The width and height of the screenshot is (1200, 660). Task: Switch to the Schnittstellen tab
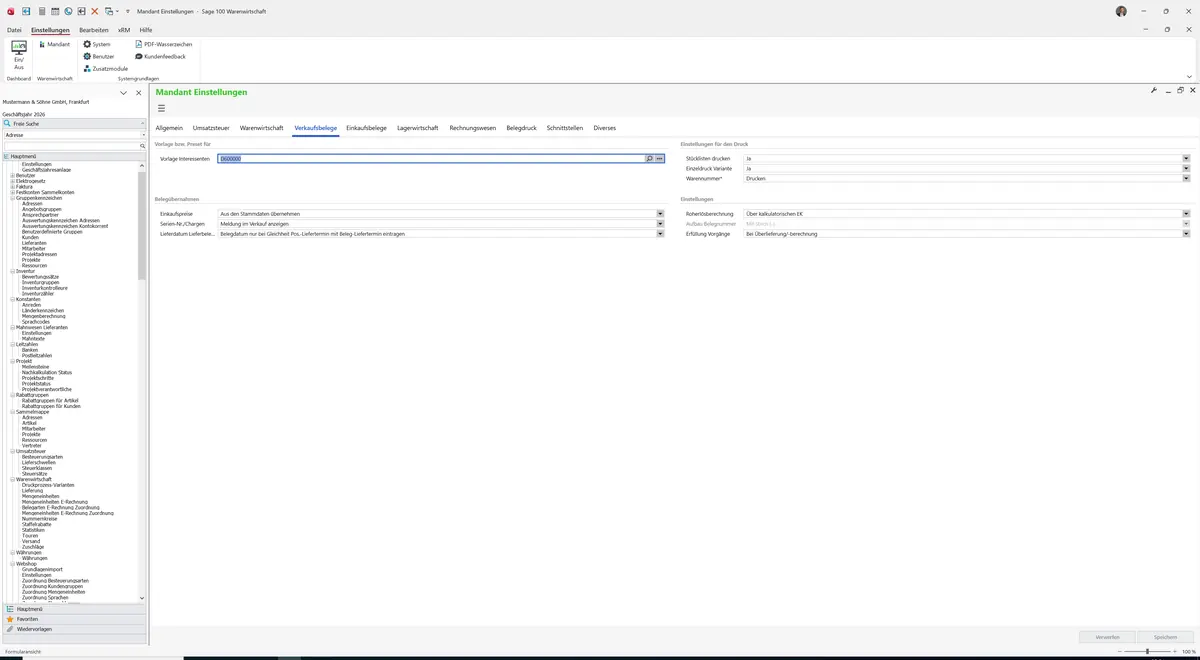coord(565,128)
